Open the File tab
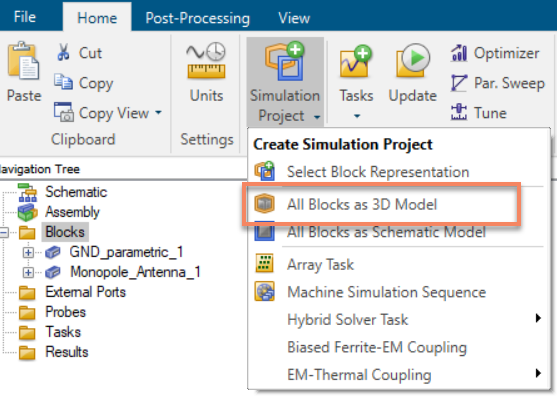Screen dimensions: 557x398 pyautogui.click(x=25, y=17)
